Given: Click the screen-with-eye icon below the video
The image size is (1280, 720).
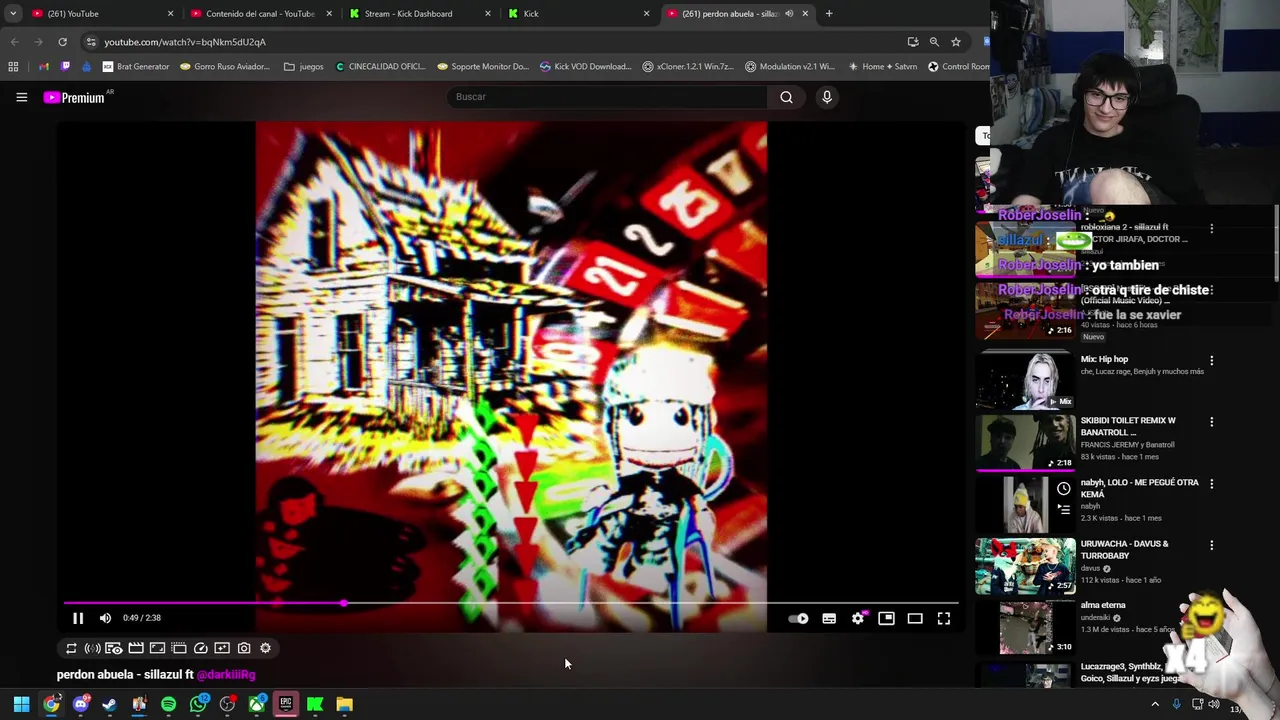Looking at the screenshot, I should [x=114, y=648].
